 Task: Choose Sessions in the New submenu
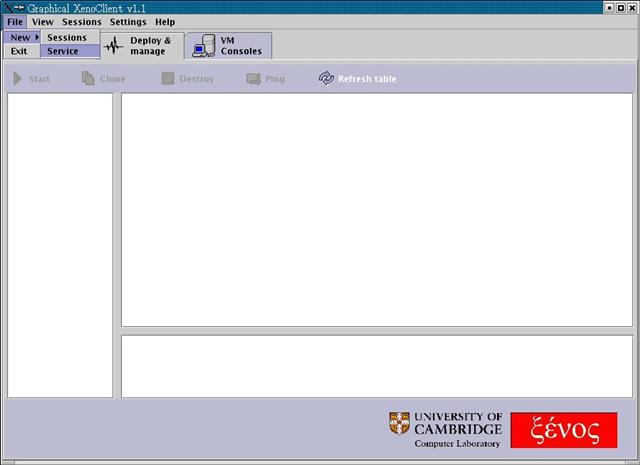(x=68, y=37)
